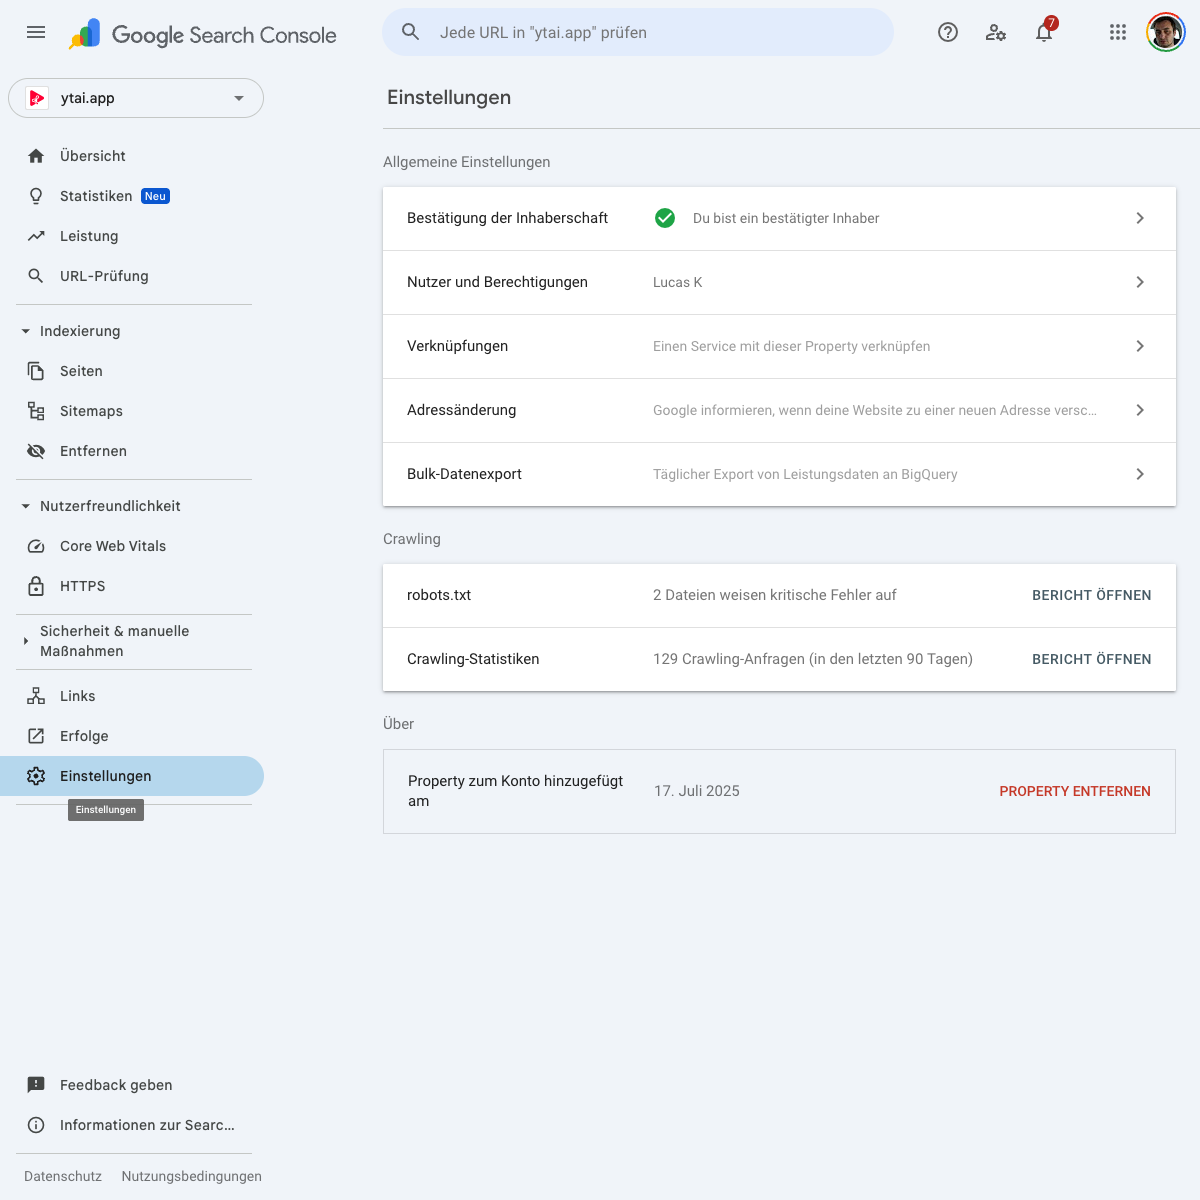Open the user settings icon in header

tap(996, 32)
